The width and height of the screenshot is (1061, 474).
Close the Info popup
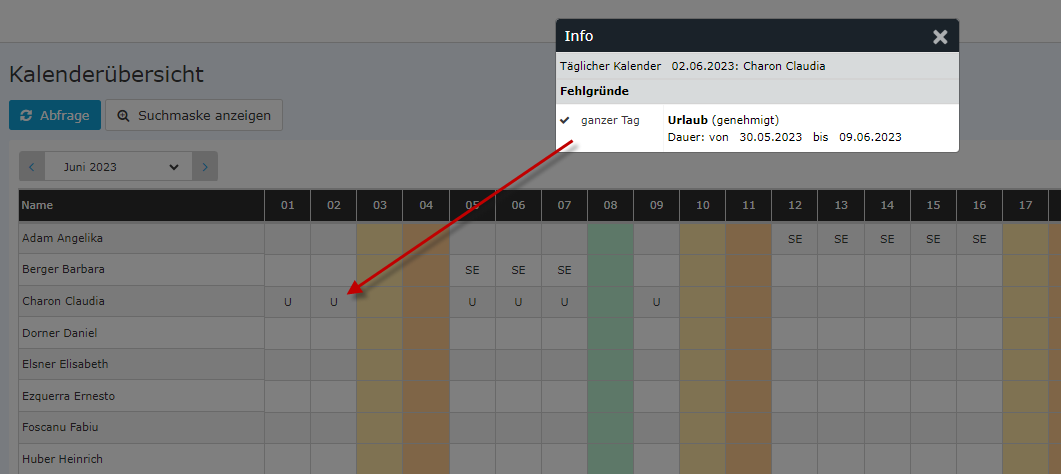click(x=940, y=37)
